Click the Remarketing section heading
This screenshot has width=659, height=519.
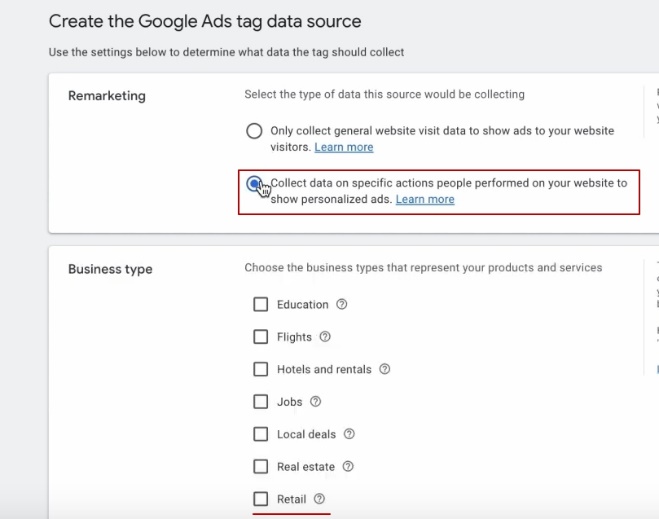coord(107,96)
